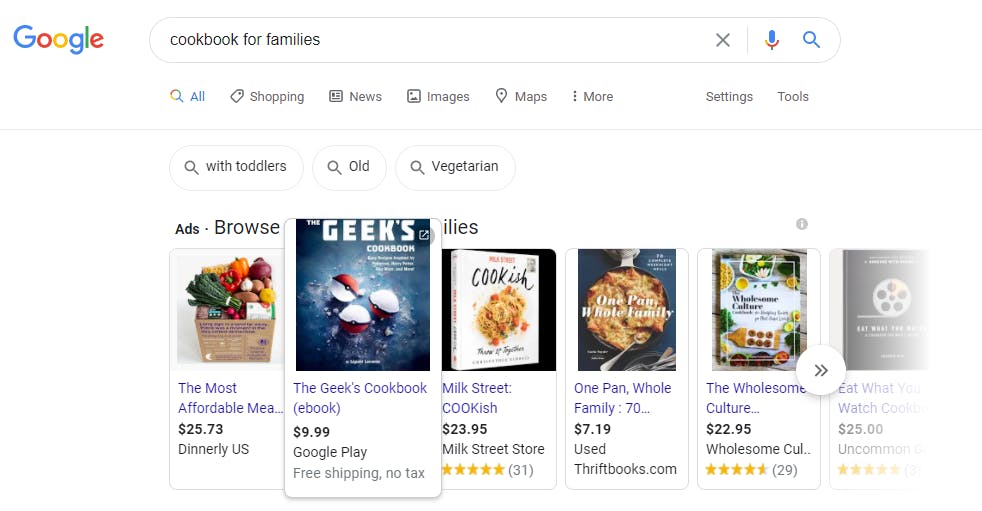Open the Settings menu
This screenshot has height=511, width=982.
[729, 96]
